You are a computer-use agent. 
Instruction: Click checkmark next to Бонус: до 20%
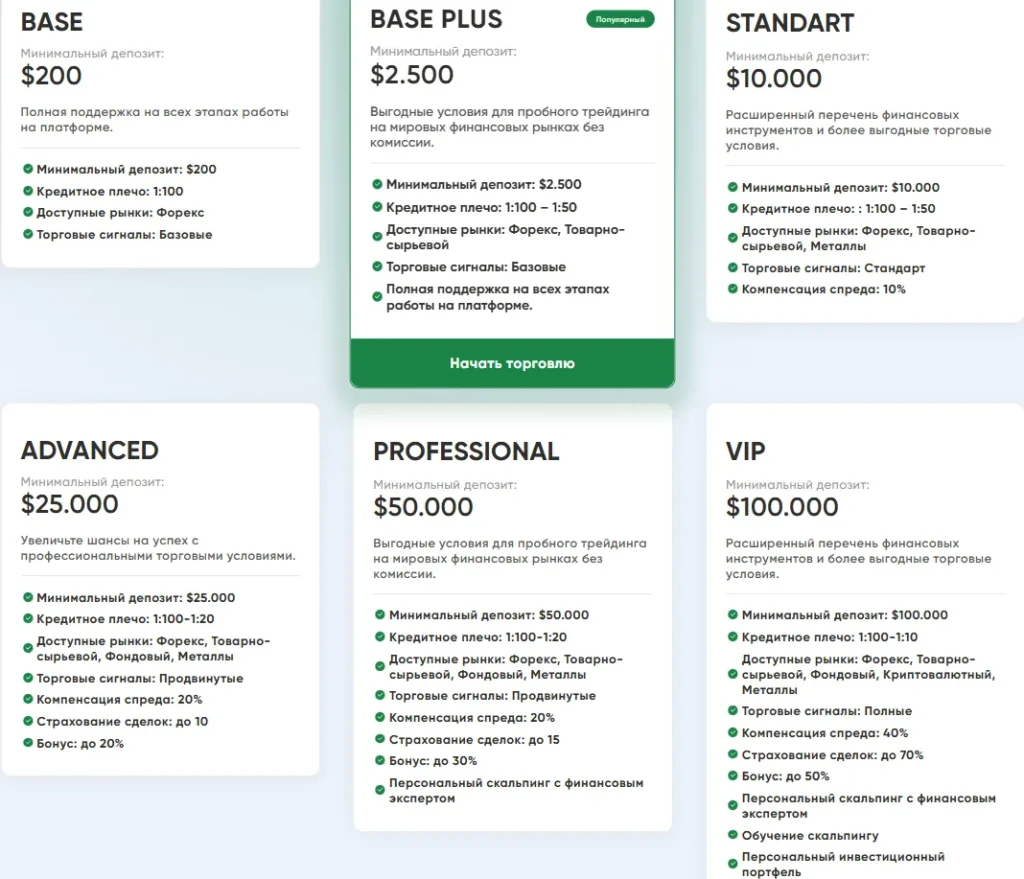28,743
